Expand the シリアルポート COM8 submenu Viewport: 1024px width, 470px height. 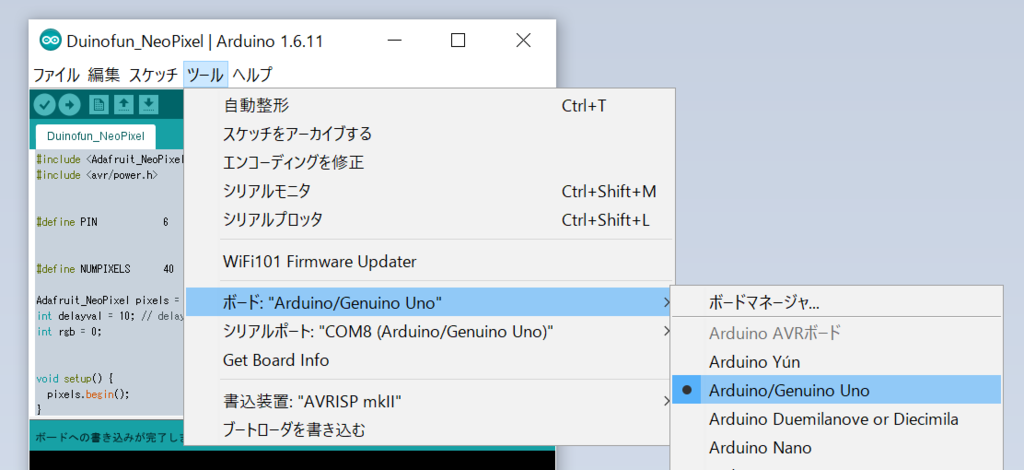[x=429, y=332]
